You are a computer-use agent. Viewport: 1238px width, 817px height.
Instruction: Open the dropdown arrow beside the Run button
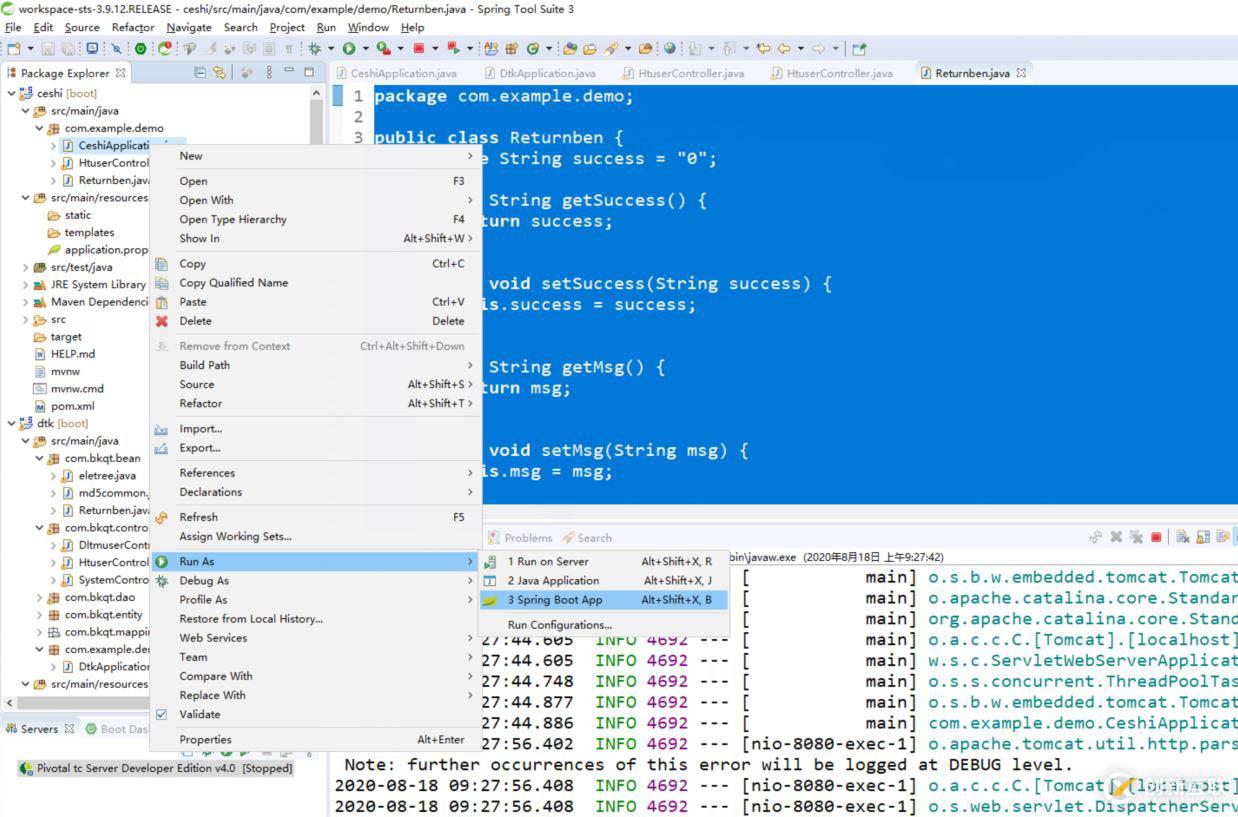pos(365,48)
